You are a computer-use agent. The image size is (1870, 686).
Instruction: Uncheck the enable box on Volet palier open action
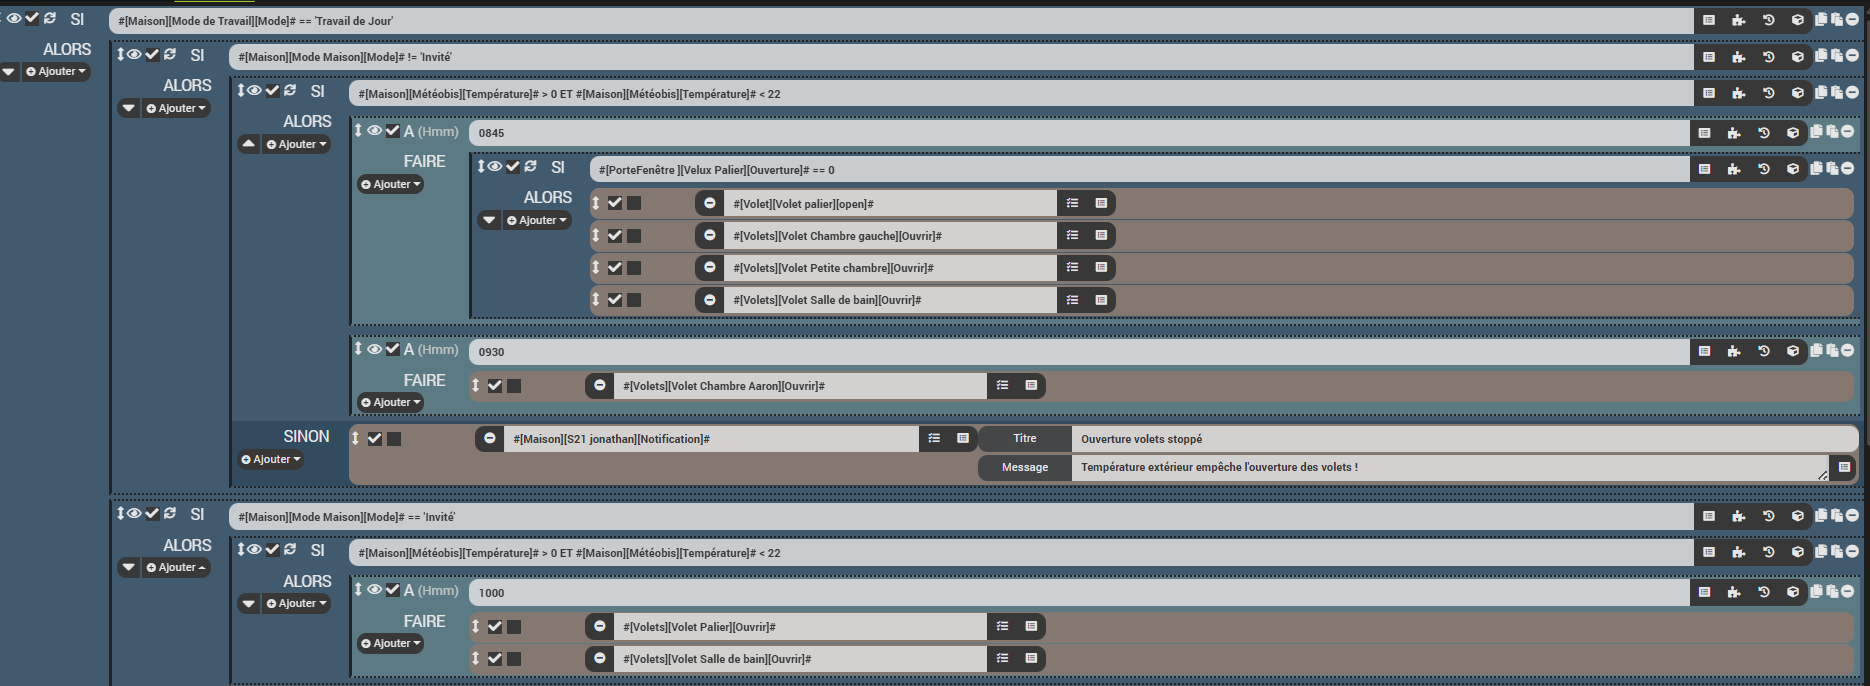[x=615, y=203]
